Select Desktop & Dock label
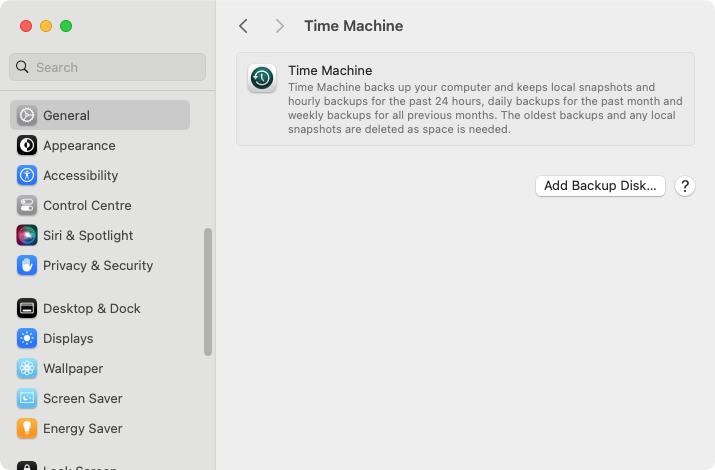 point(92,309)
